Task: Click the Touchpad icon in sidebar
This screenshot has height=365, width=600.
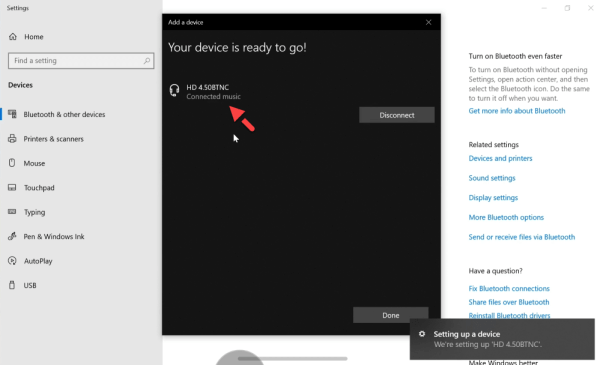Action: [x=12, y=187]
